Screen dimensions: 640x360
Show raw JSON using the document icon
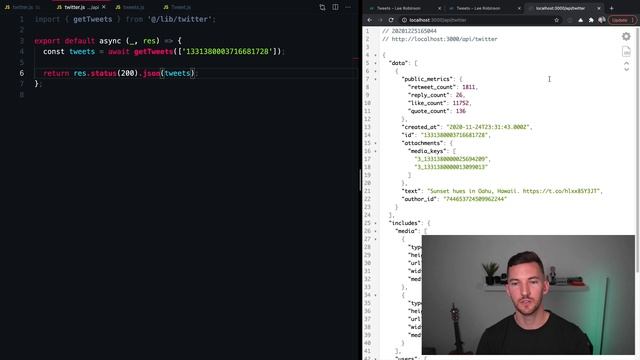[626, 51]
